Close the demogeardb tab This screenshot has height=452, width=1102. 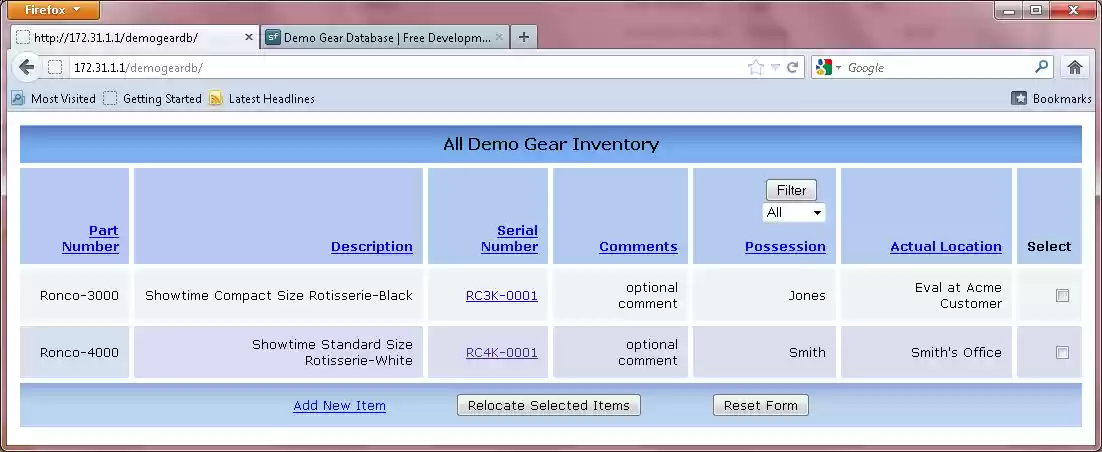(248, 37)
